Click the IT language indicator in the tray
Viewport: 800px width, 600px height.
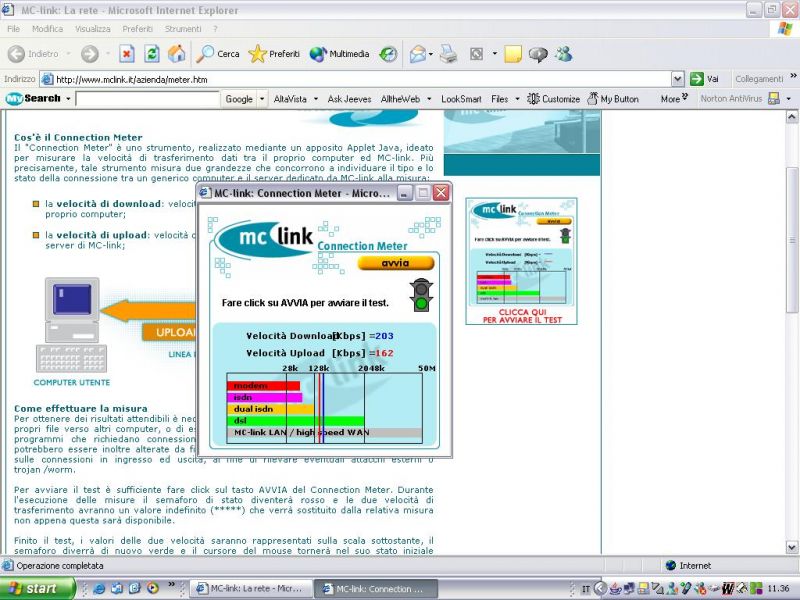pos(586,589)
